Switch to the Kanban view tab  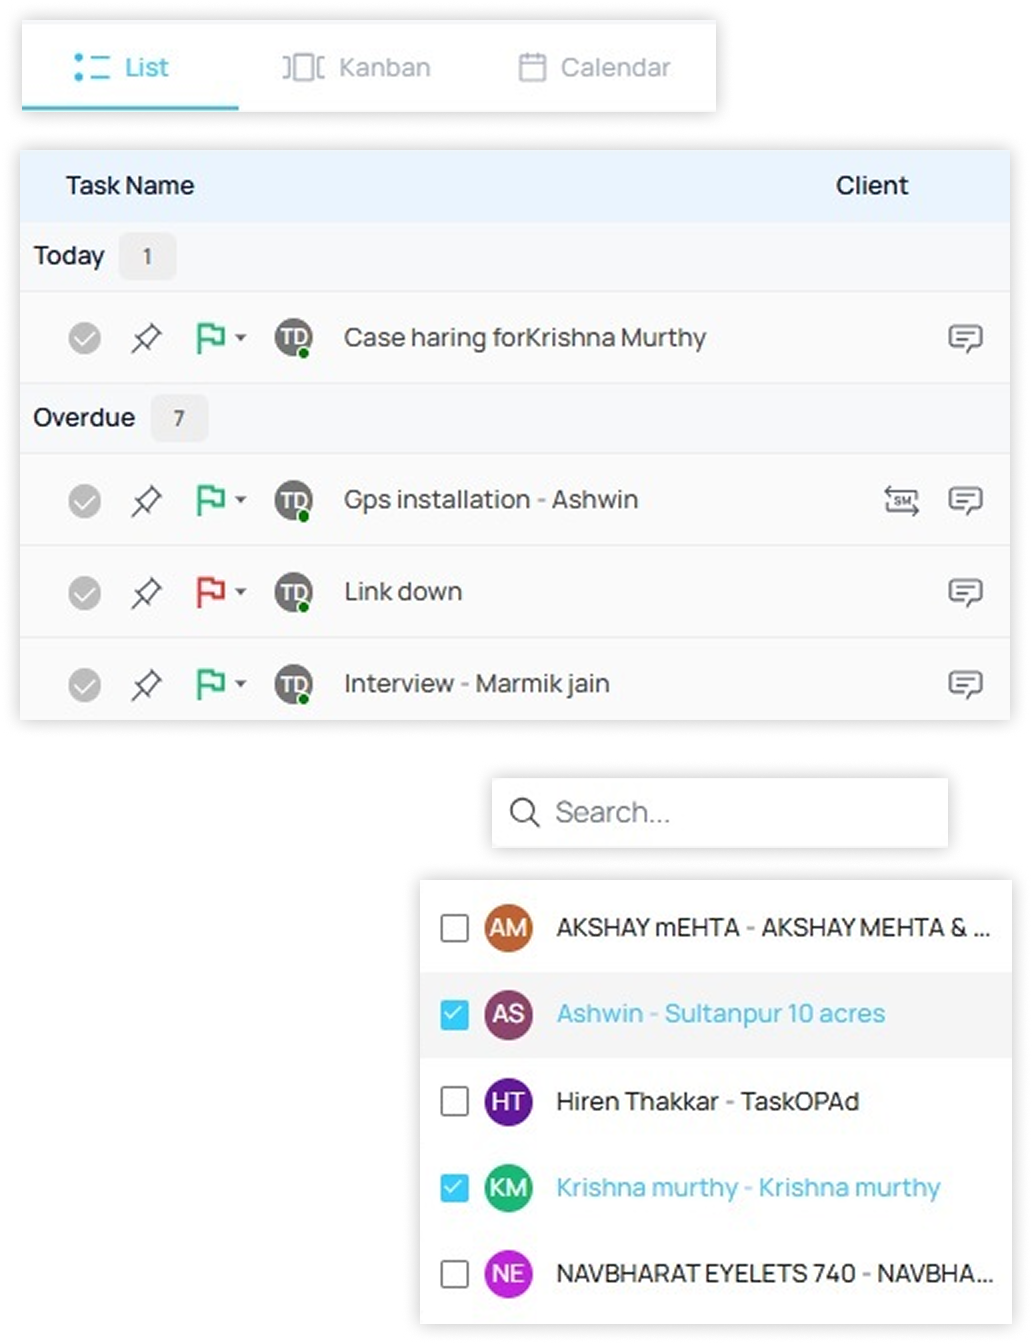click(x=357, y=68)
